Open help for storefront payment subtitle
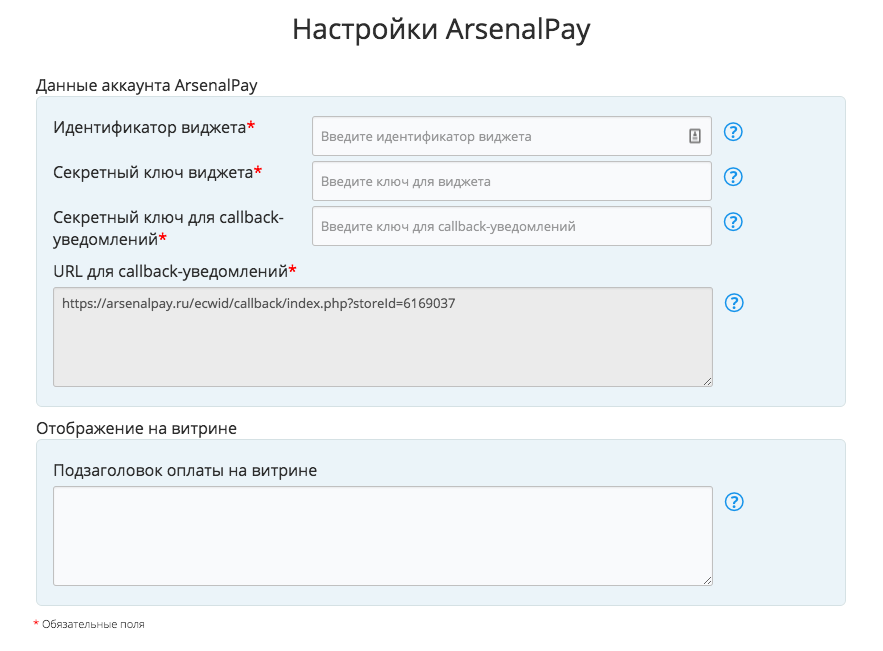883x651 pixels. [x=734, y=502]
